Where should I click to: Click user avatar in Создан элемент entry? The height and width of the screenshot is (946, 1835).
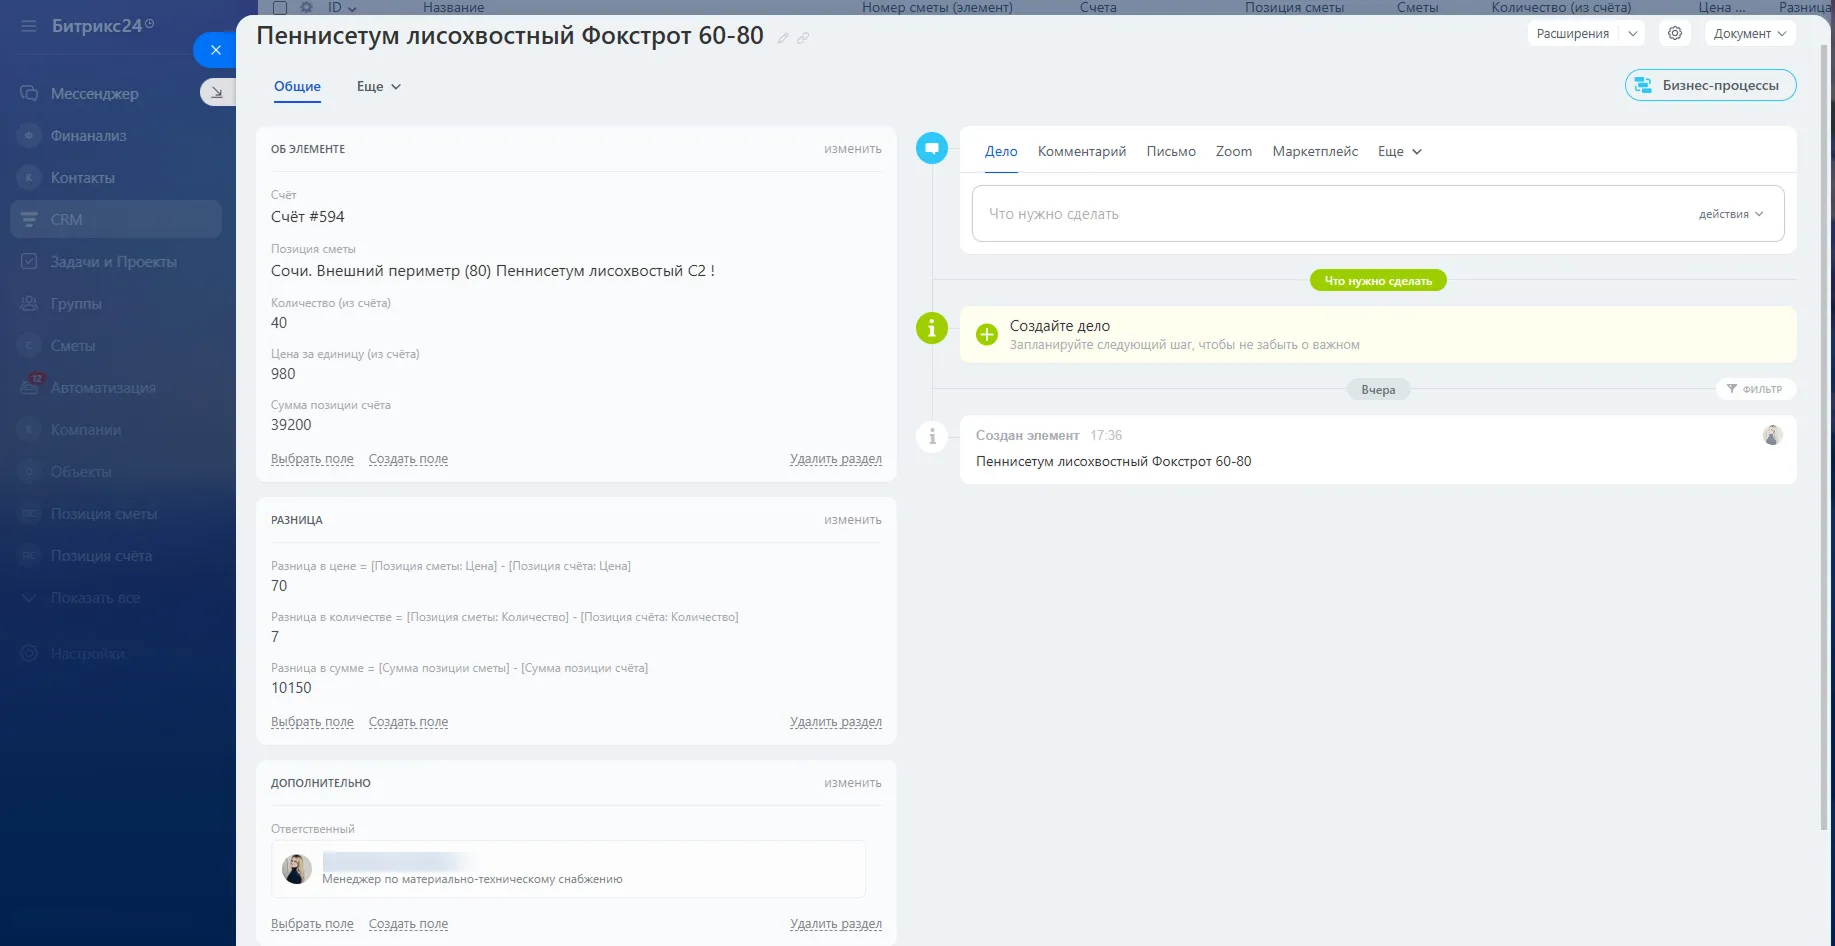(1772, 435)
